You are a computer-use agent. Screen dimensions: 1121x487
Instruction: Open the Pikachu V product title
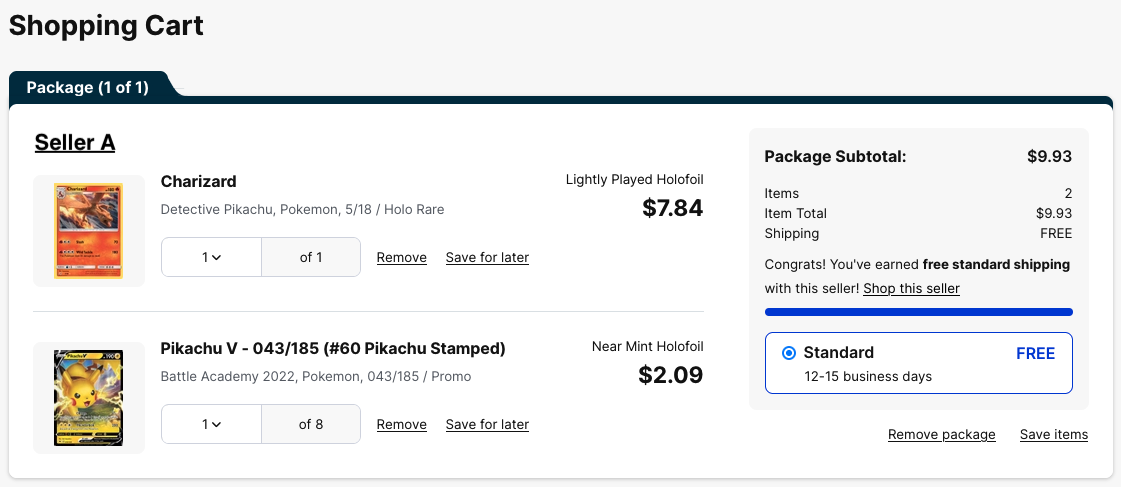pyautogui.click(x=333, y=348)
